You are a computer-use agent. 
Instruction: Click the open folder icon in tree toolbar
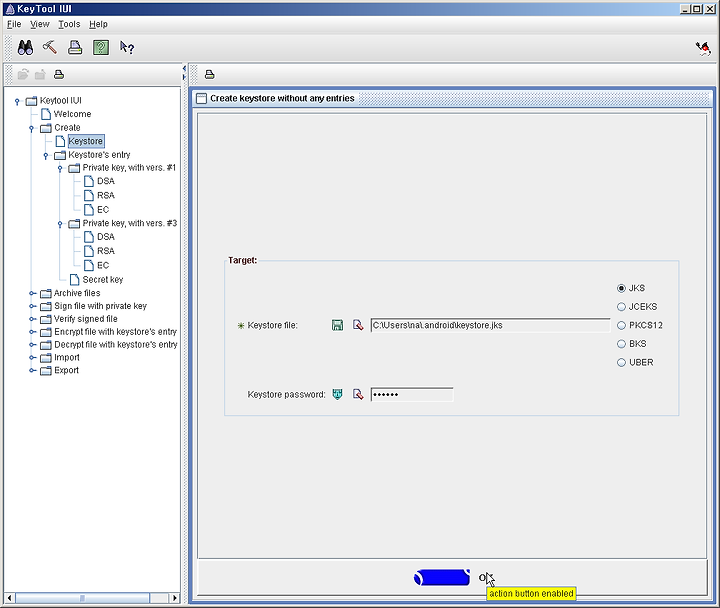(x=23, y=74)
